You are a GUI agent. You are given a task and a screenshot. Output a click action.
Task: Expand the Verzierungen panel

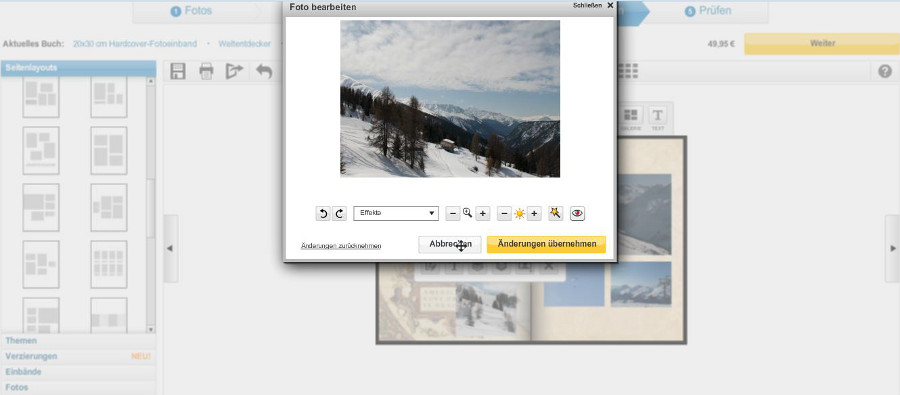click(x=78, y=357)
